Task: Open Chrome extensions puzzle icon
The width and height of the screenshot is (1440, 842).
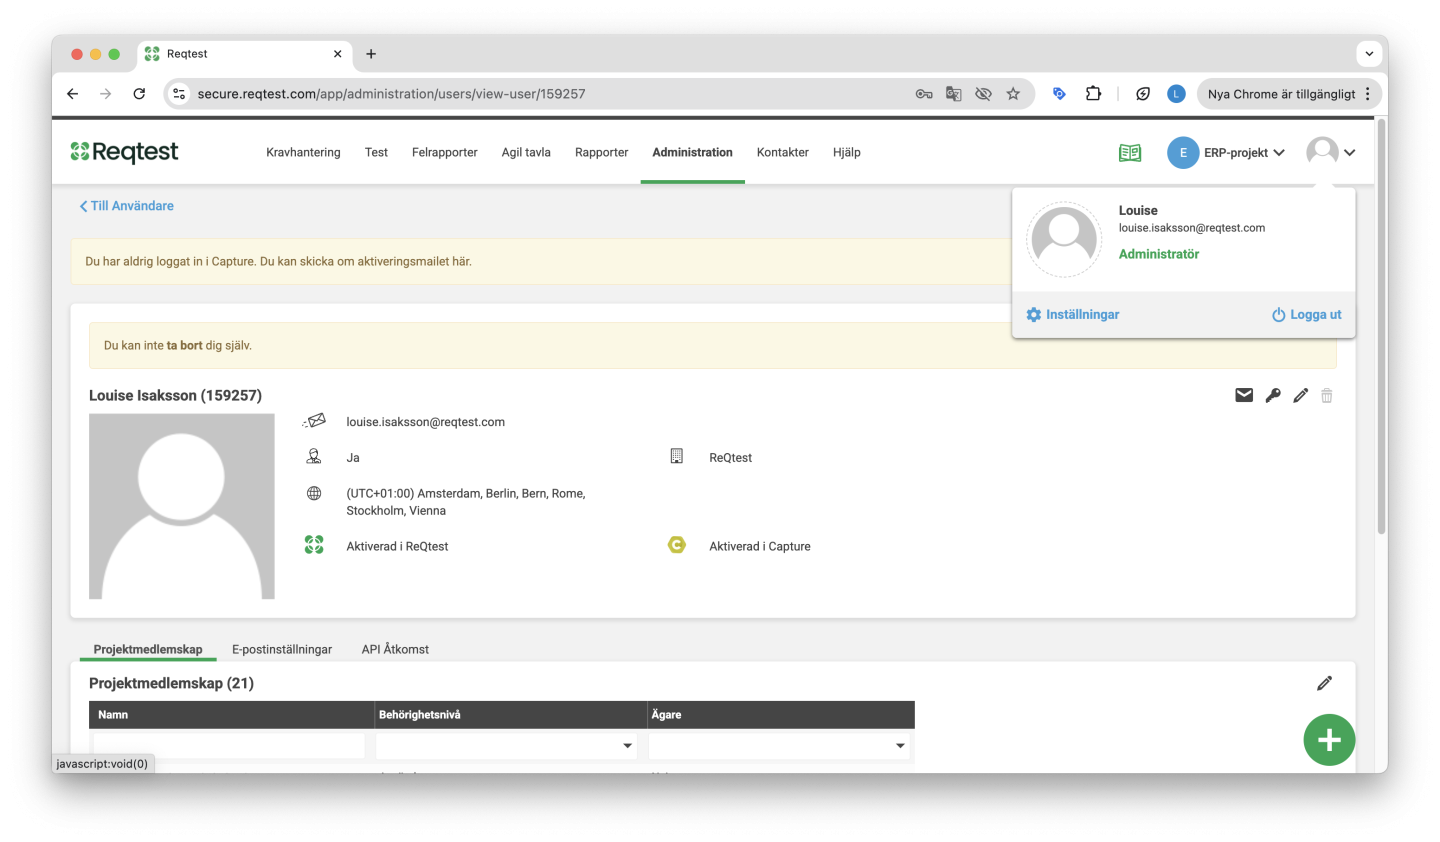Action: [x=1093, y=94]
